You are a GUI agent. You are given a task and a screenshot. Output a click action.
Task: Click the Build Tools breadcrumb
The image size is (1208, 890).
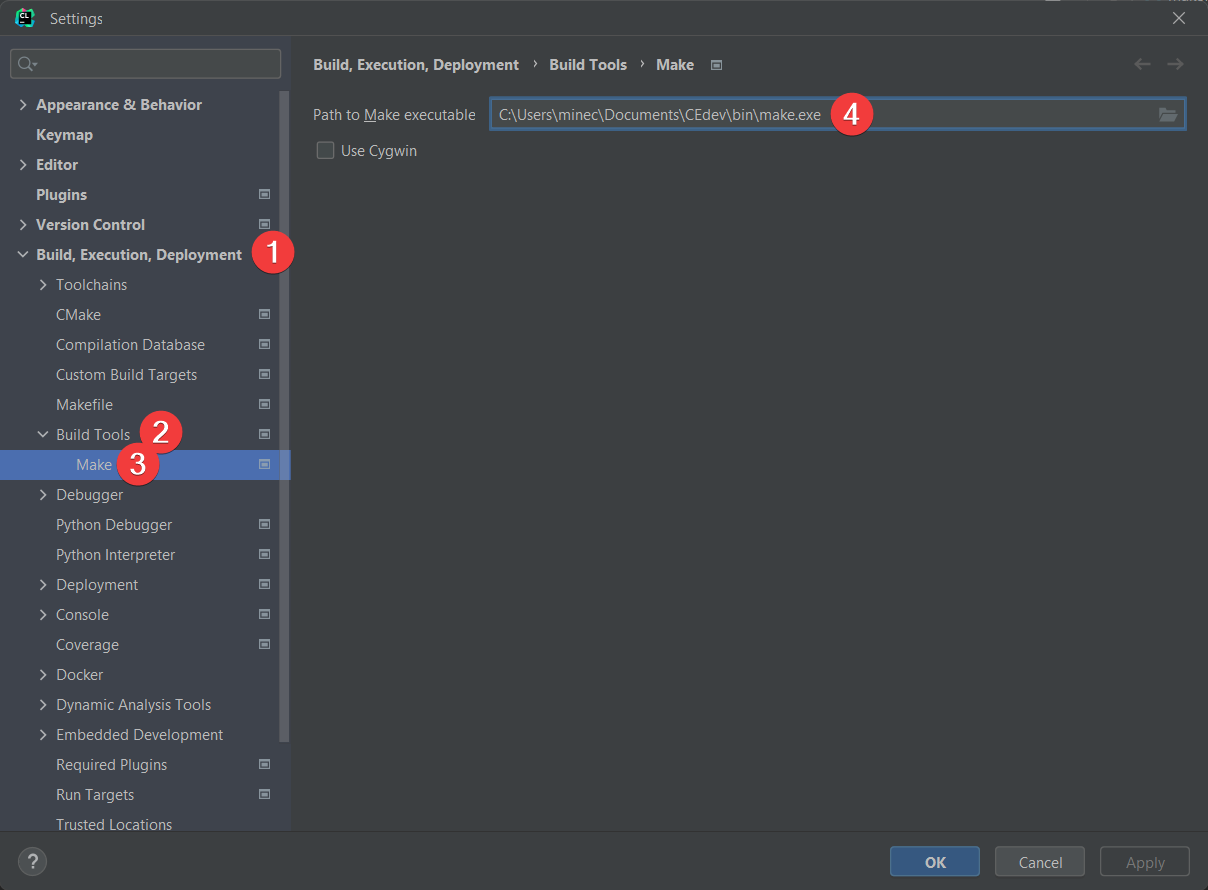[x=588, y=65]
